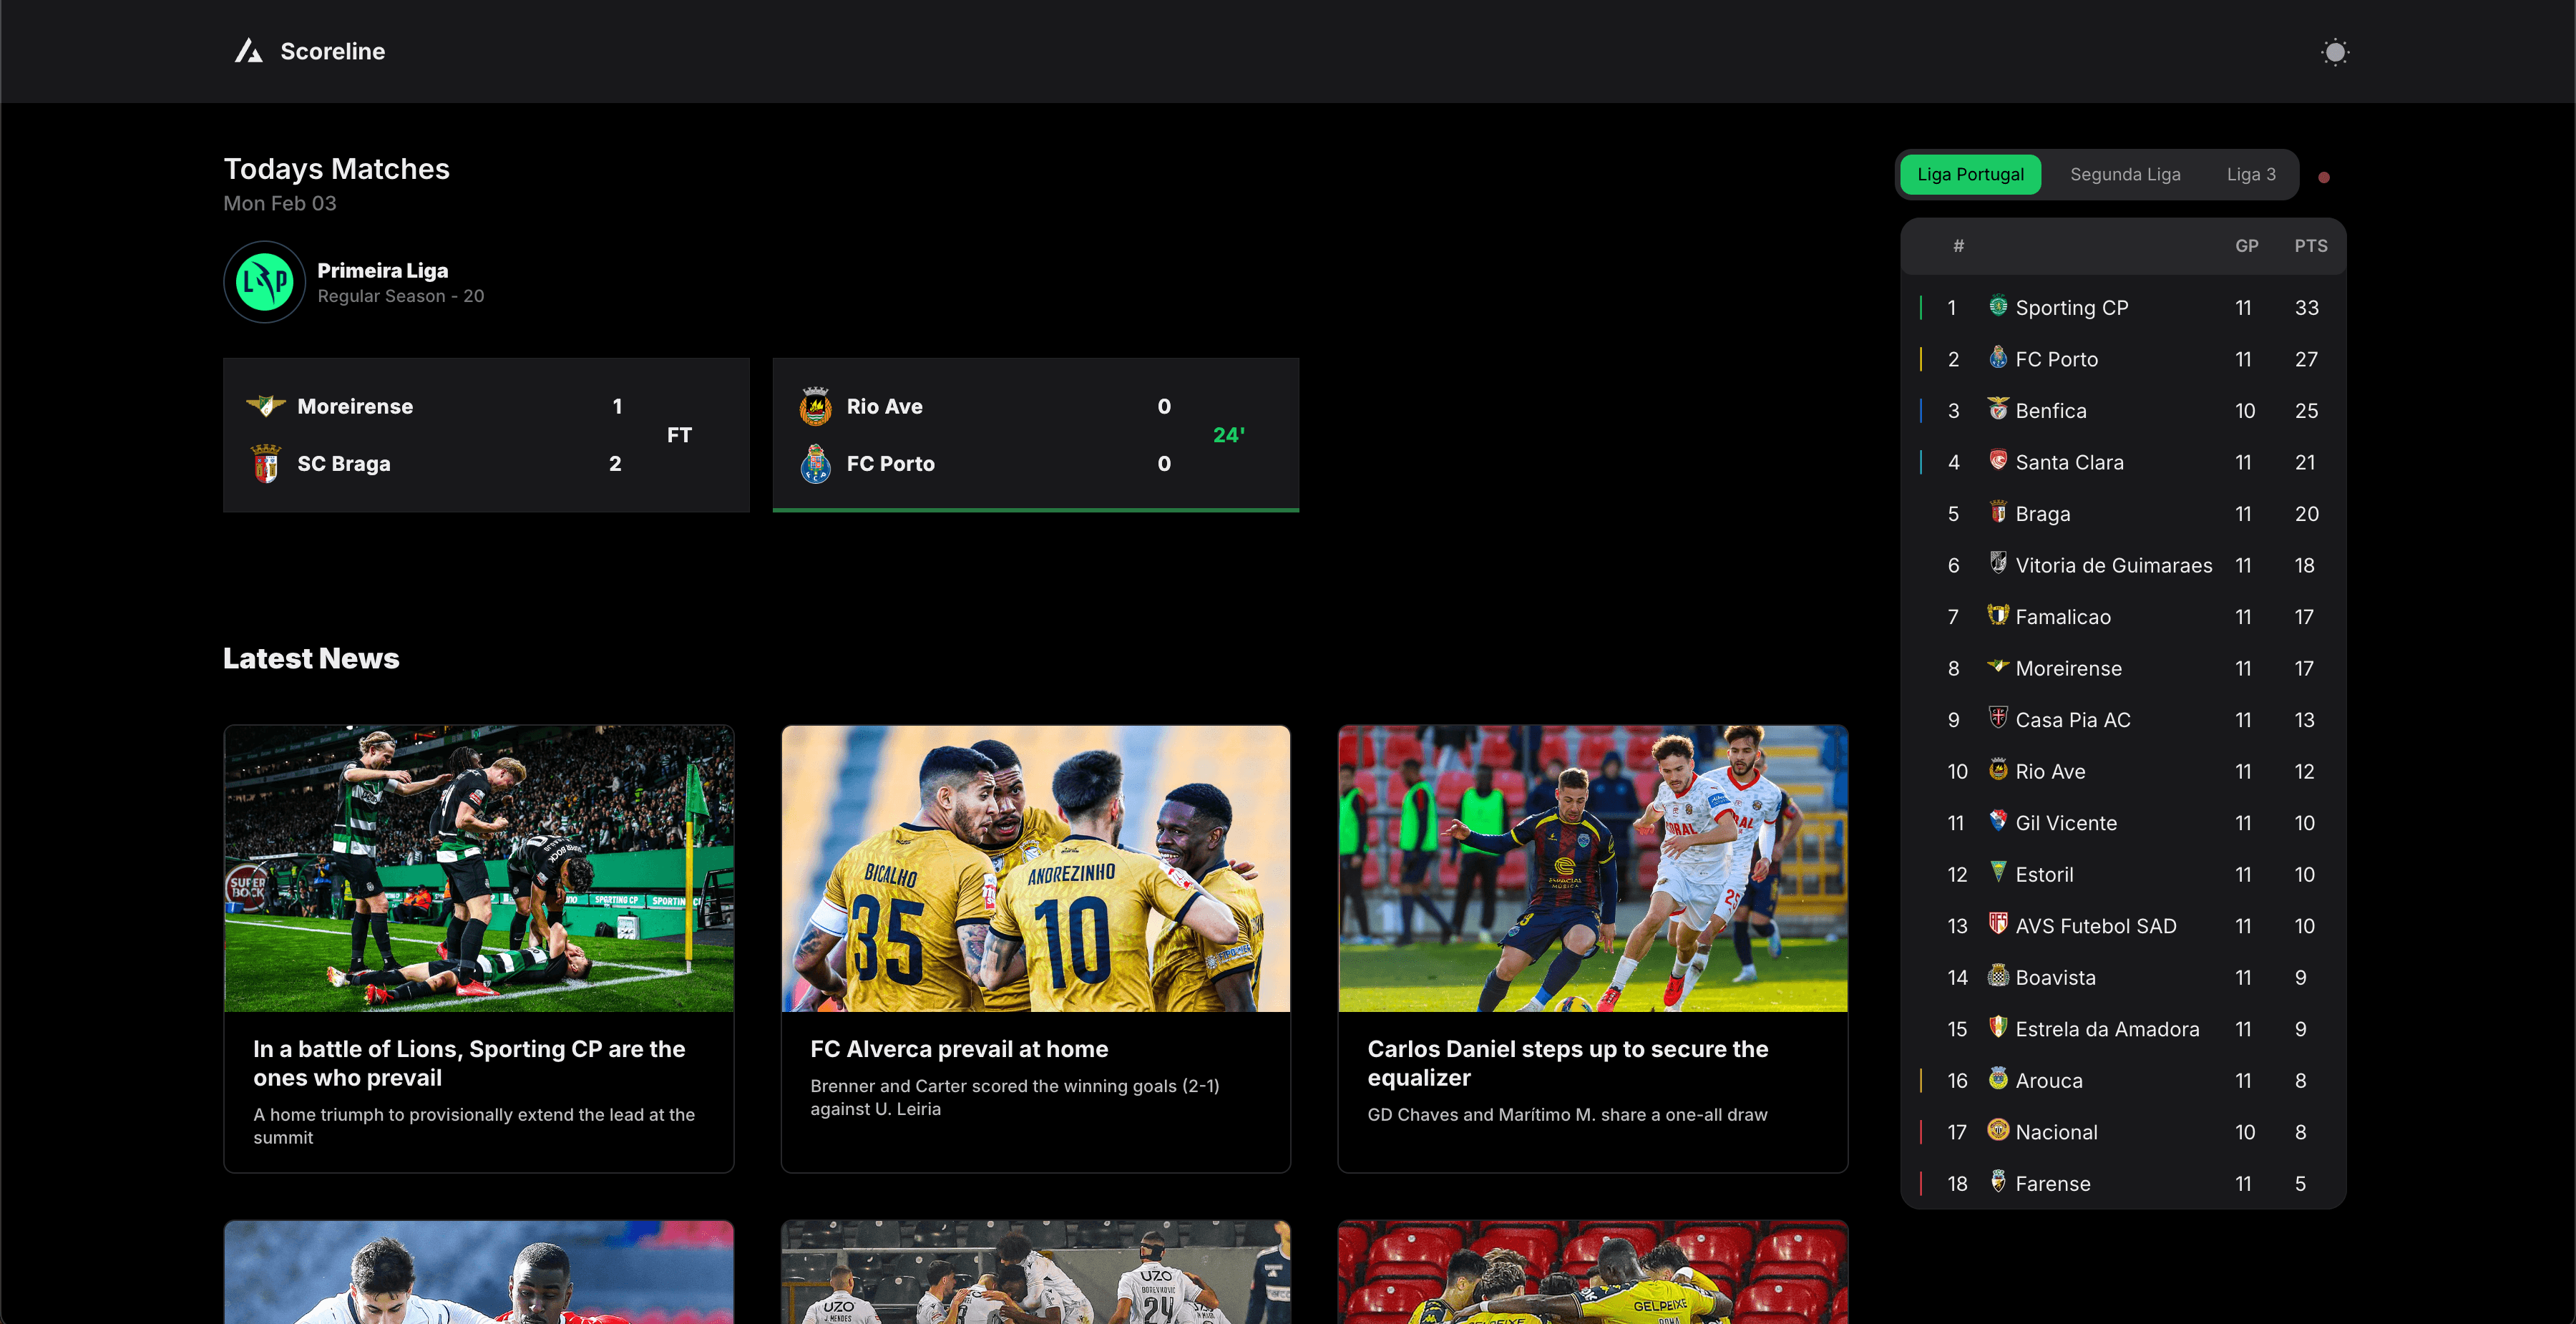Click Farense crest in standings
The width and height of the screenshot is (2576, 1324).
pos(1998,1181)
